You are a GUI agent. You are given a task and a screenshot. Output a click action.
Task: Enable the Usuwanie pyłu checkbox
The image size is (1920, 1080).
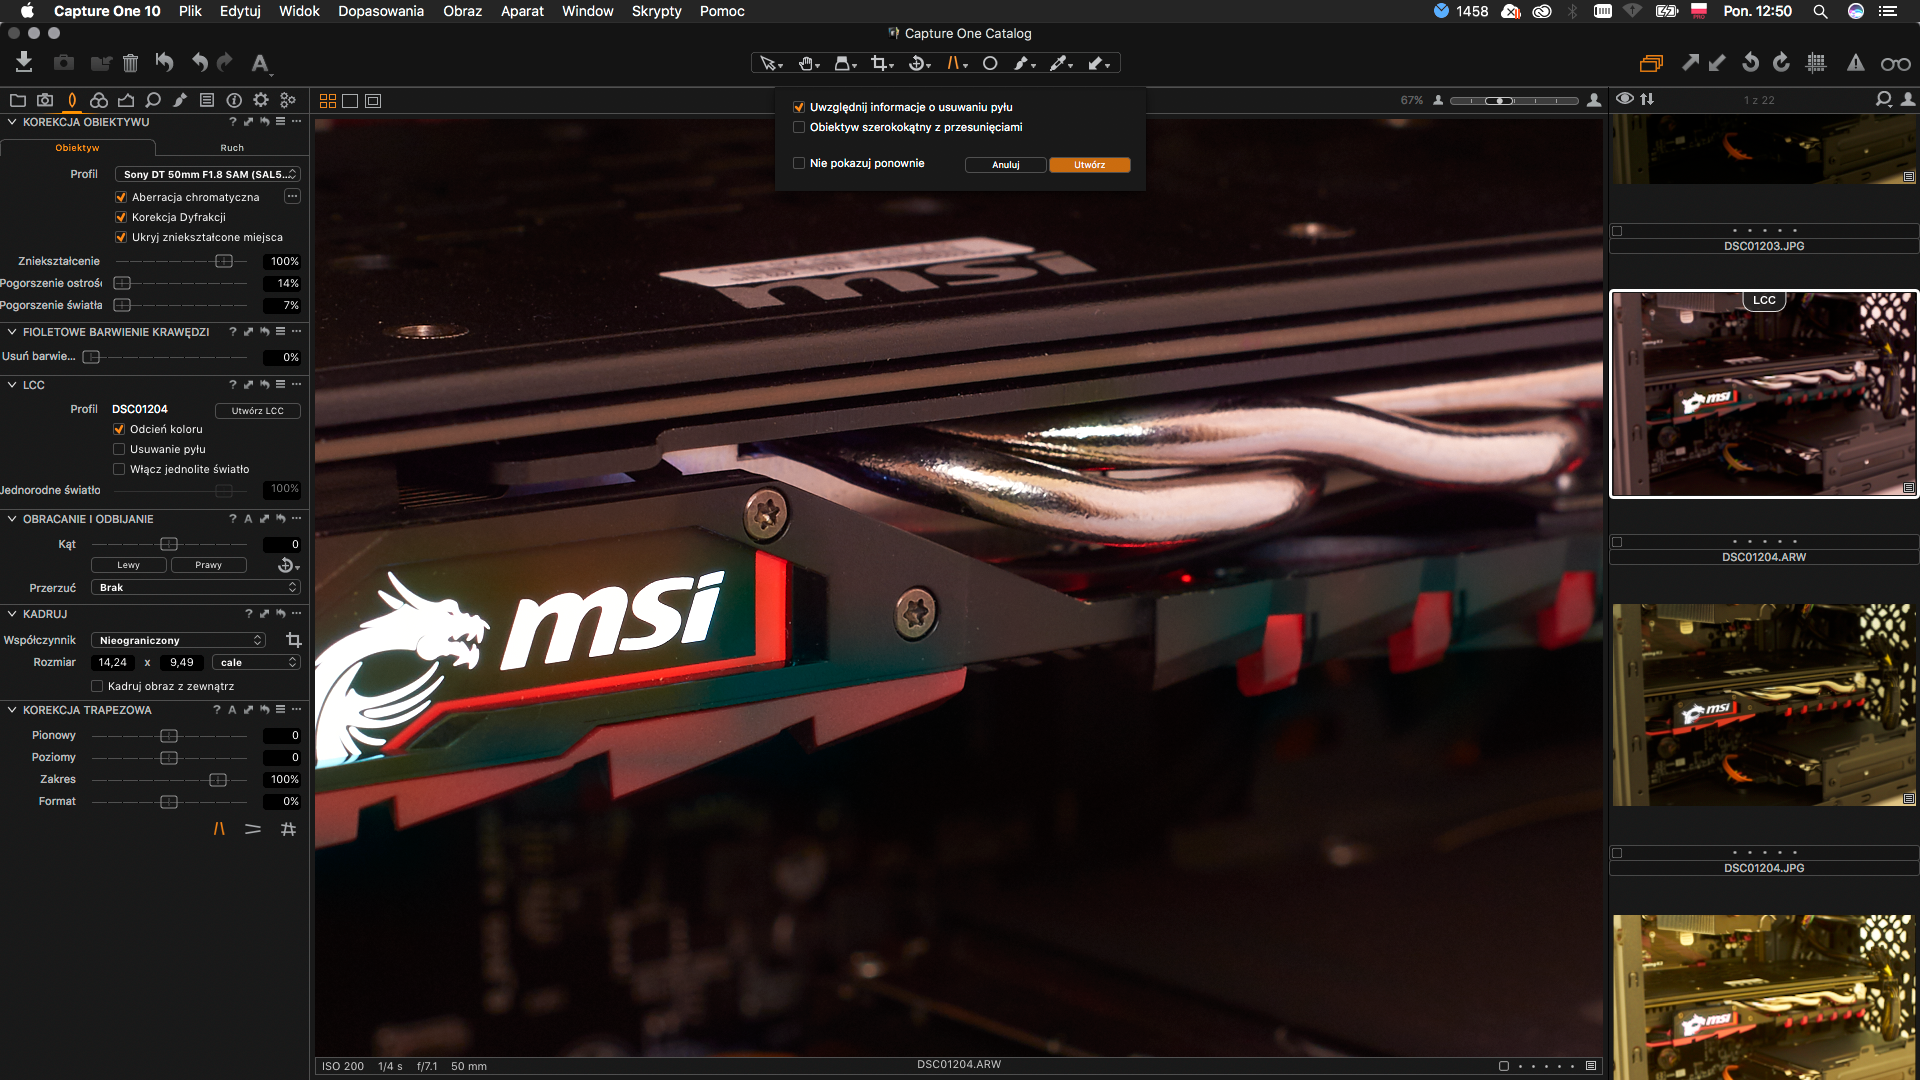pyautogui.click(x=120, y=449)
